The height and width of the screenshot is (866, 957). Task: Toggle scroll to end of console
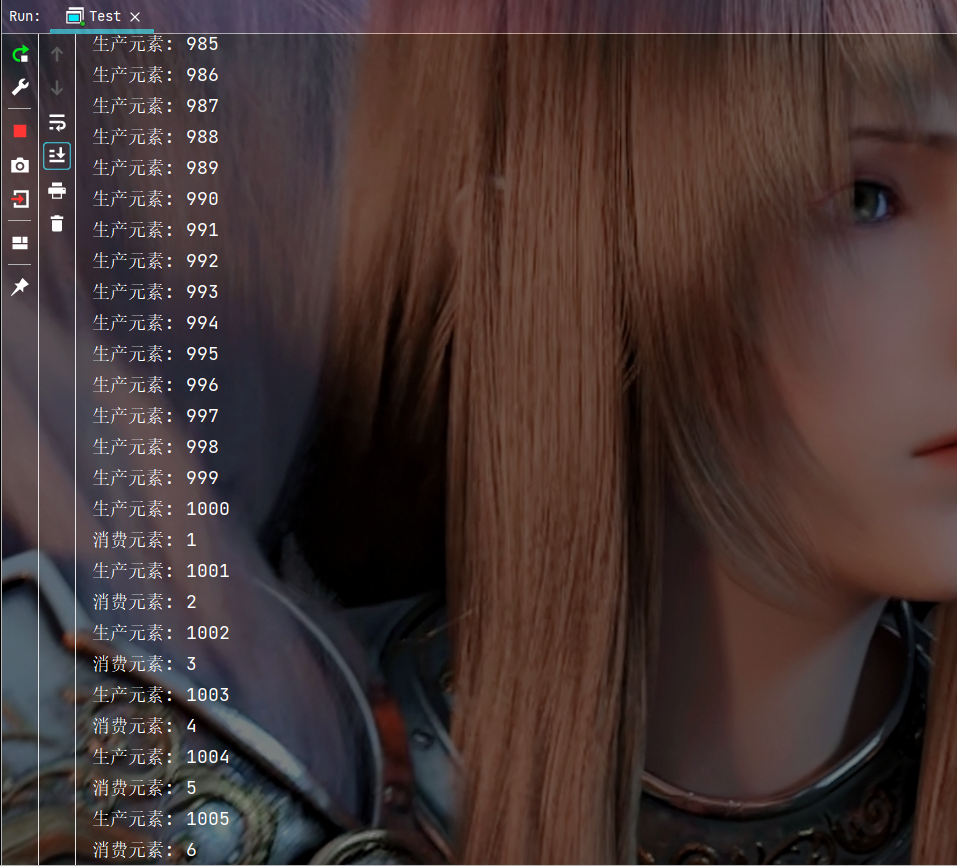pos(57,156)
